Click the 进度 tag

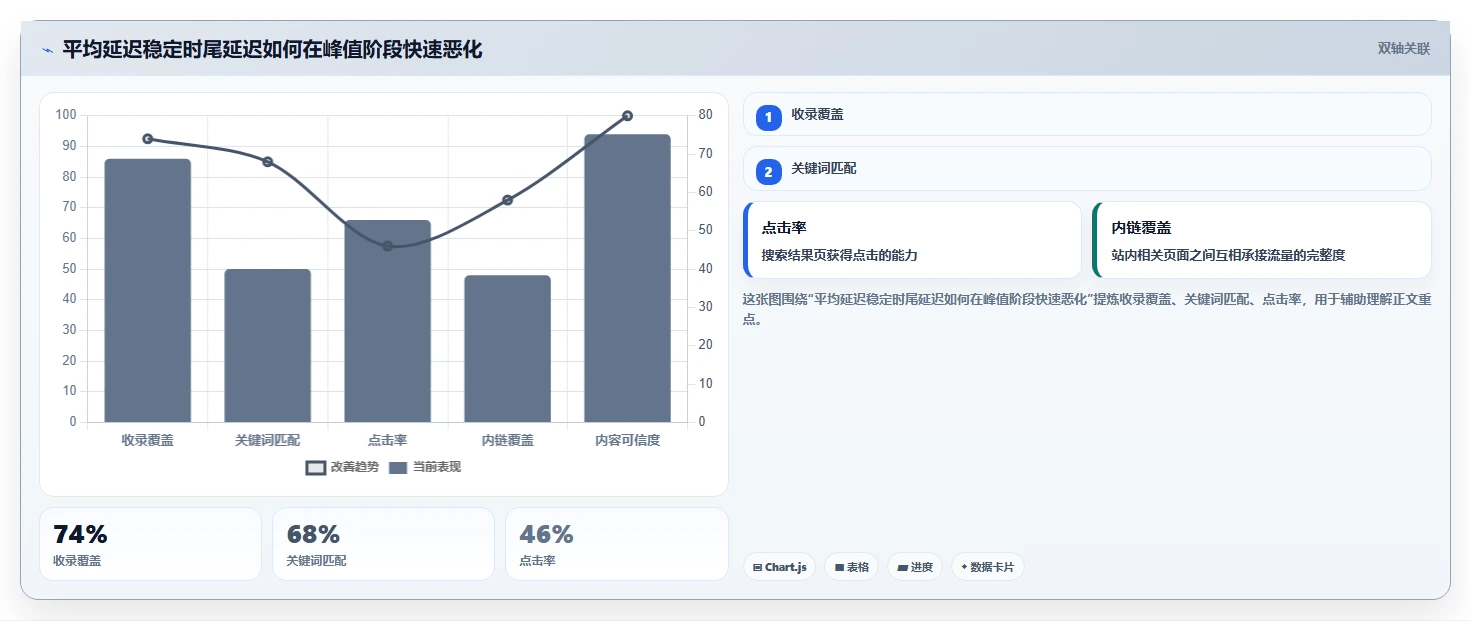click(x=915, y=567)
